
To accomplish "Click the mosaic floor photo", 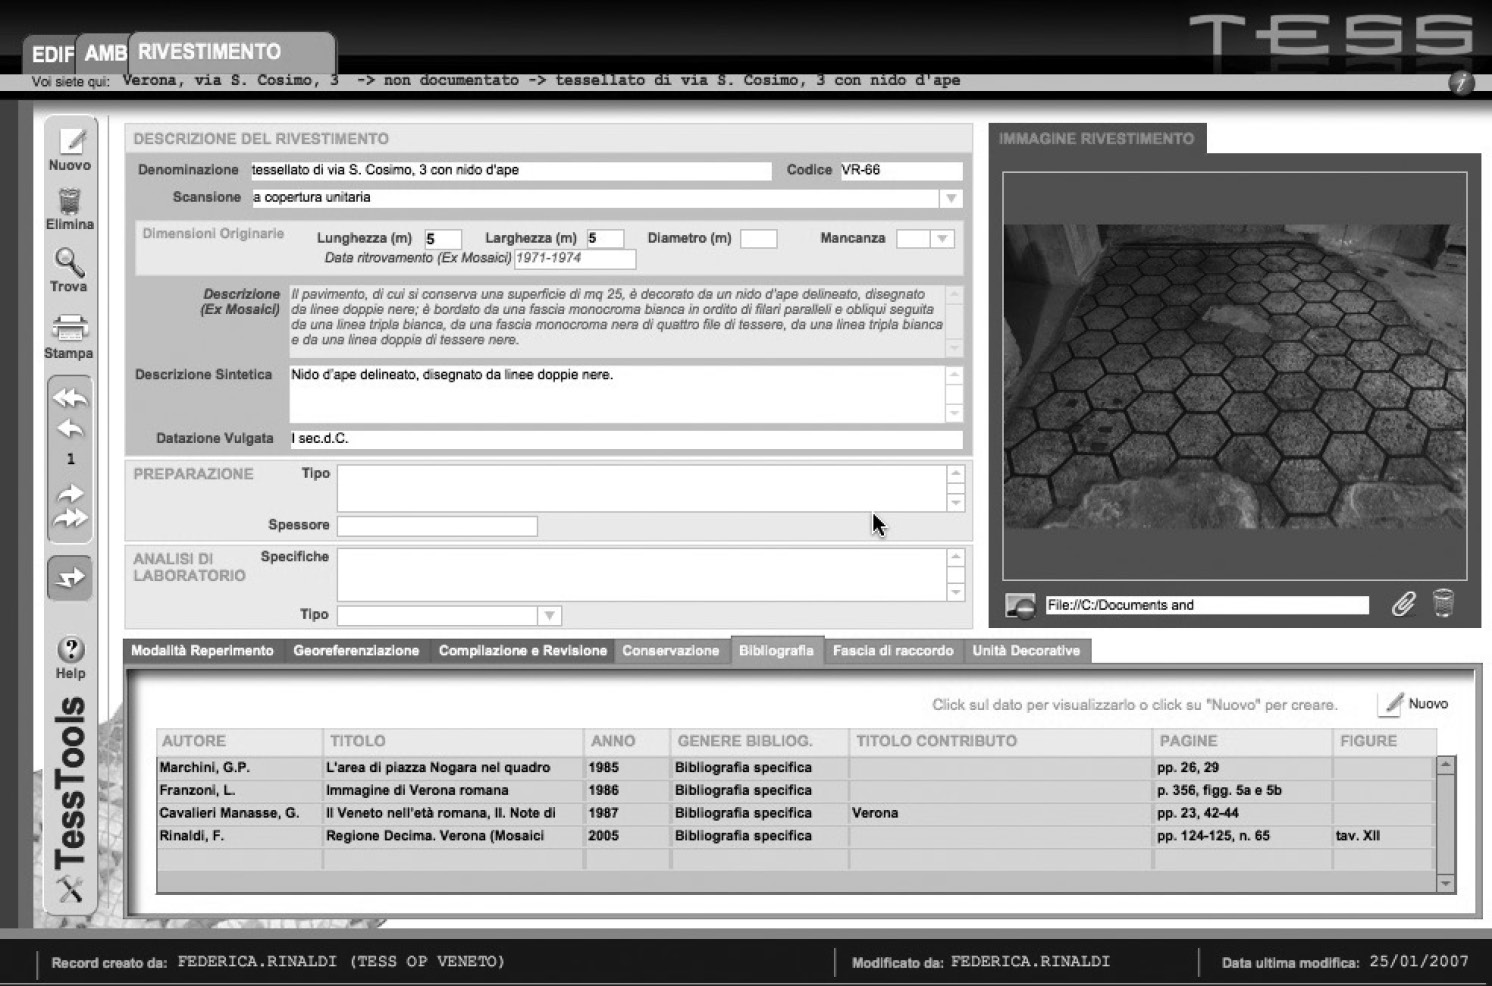I will [x=1235, y=377].
